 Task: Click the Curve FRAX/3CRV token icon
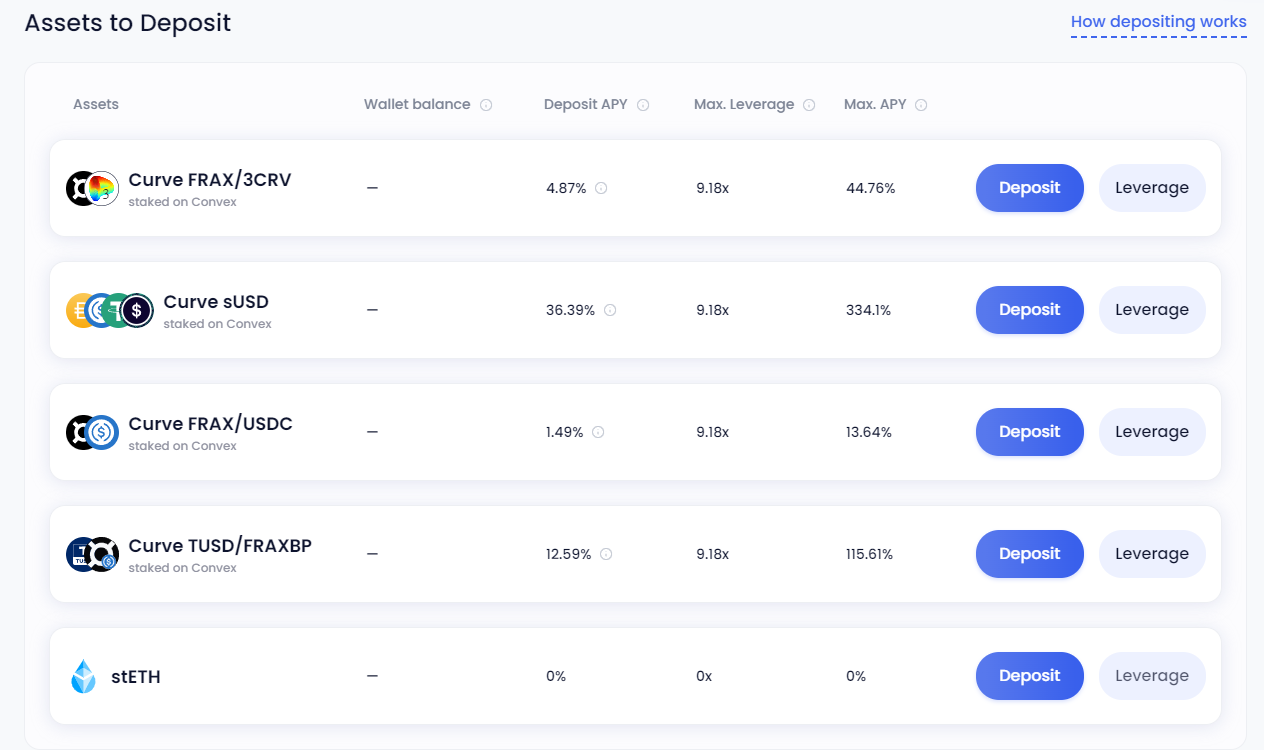93,188
